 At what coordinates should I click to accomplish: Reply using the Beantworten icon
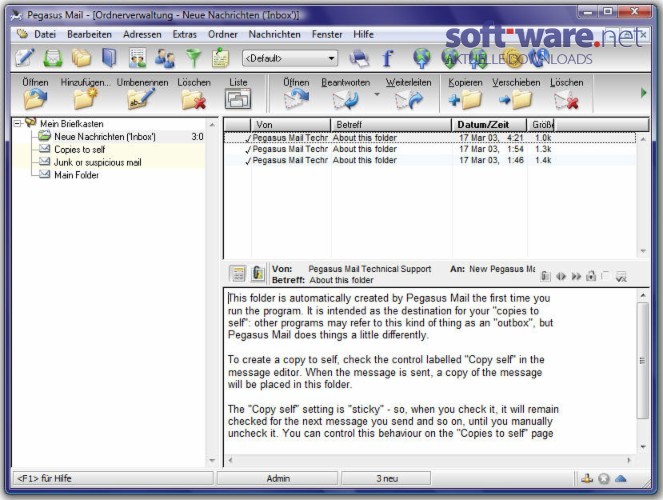point(345,100)
